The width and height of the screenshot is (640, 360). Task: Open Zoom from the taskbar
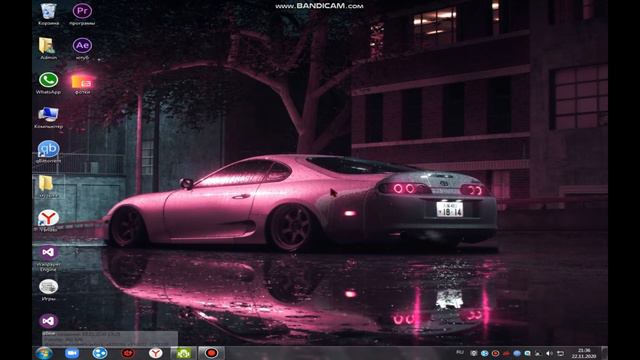click(x=72, y=353)
